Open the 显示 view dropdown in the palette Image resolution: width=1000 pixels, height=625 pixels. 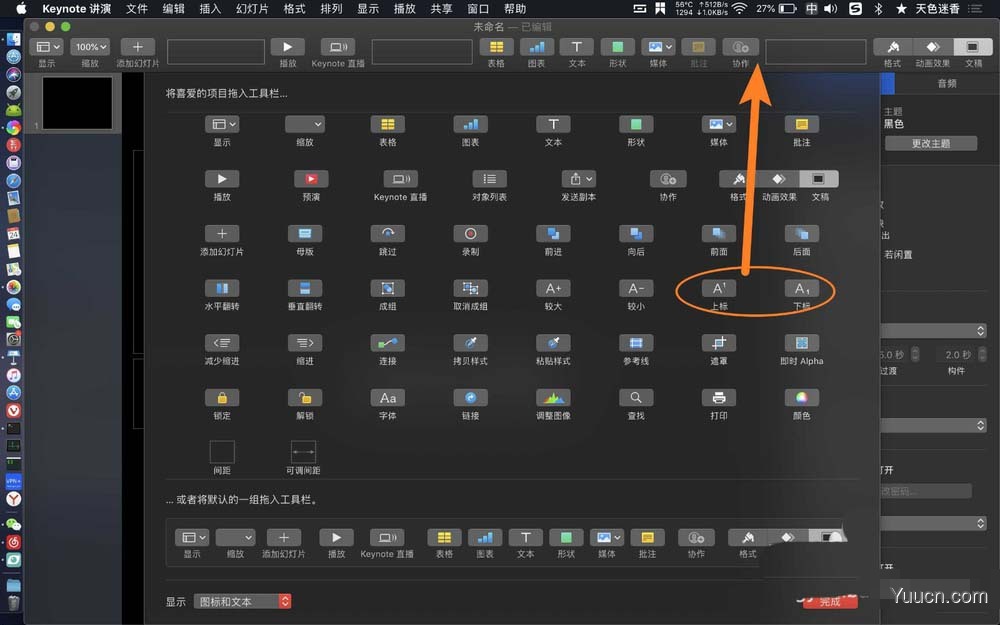[222, 124]
